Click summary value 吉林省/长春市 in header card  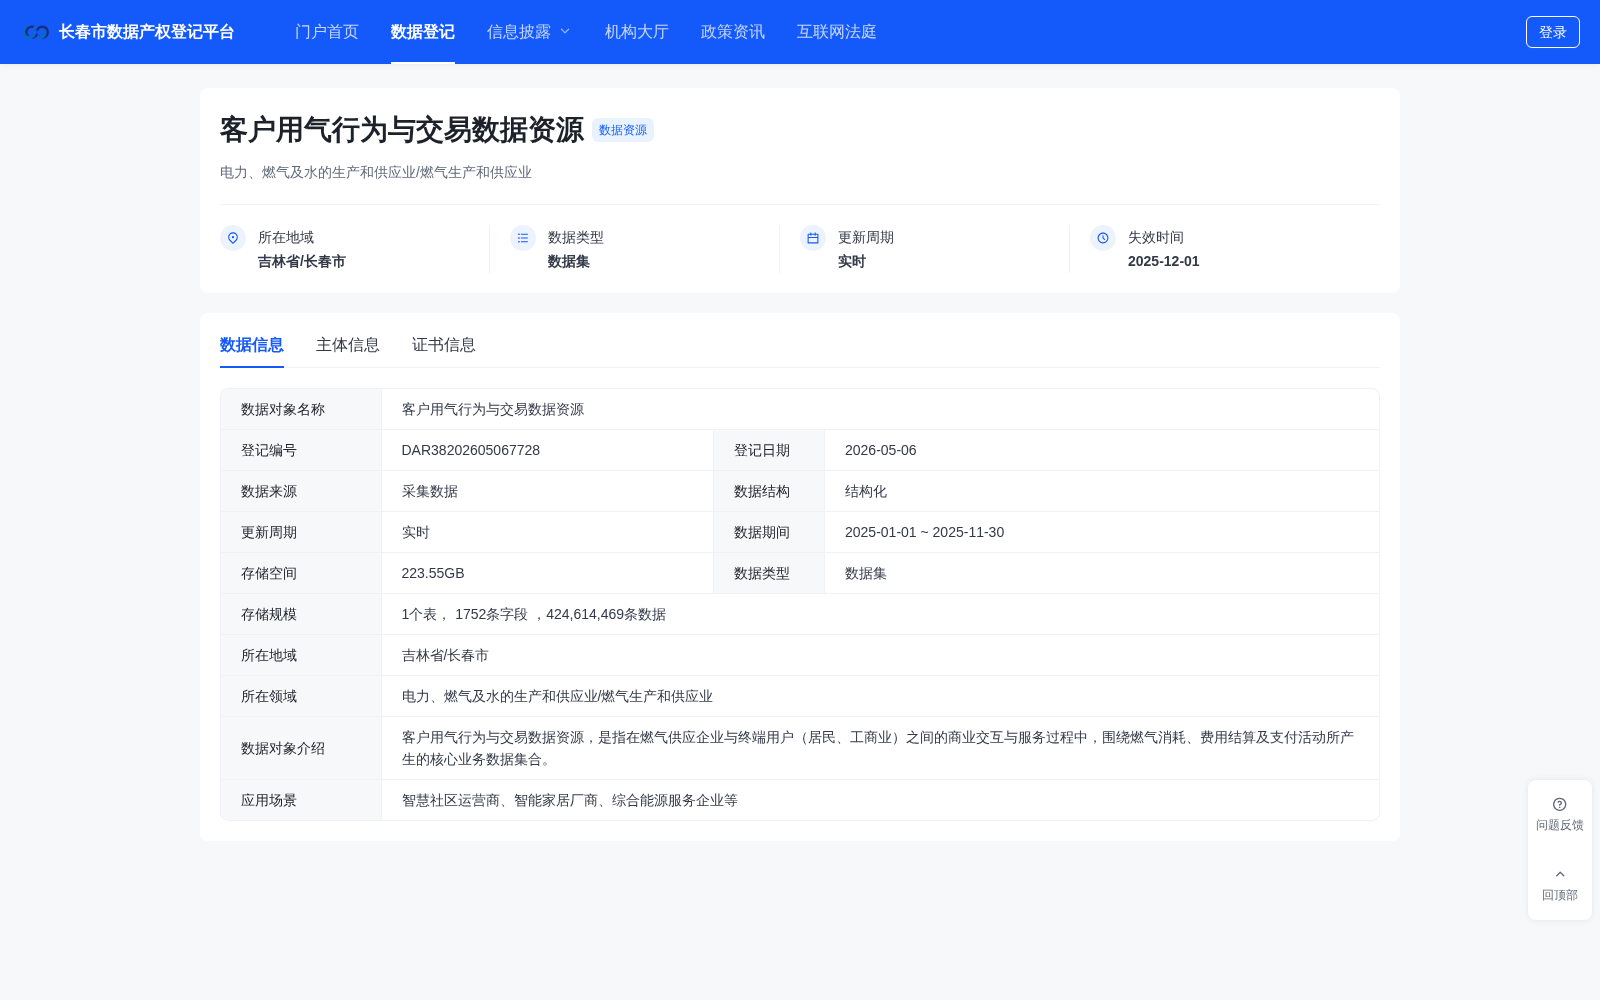[x=302, y=261]
